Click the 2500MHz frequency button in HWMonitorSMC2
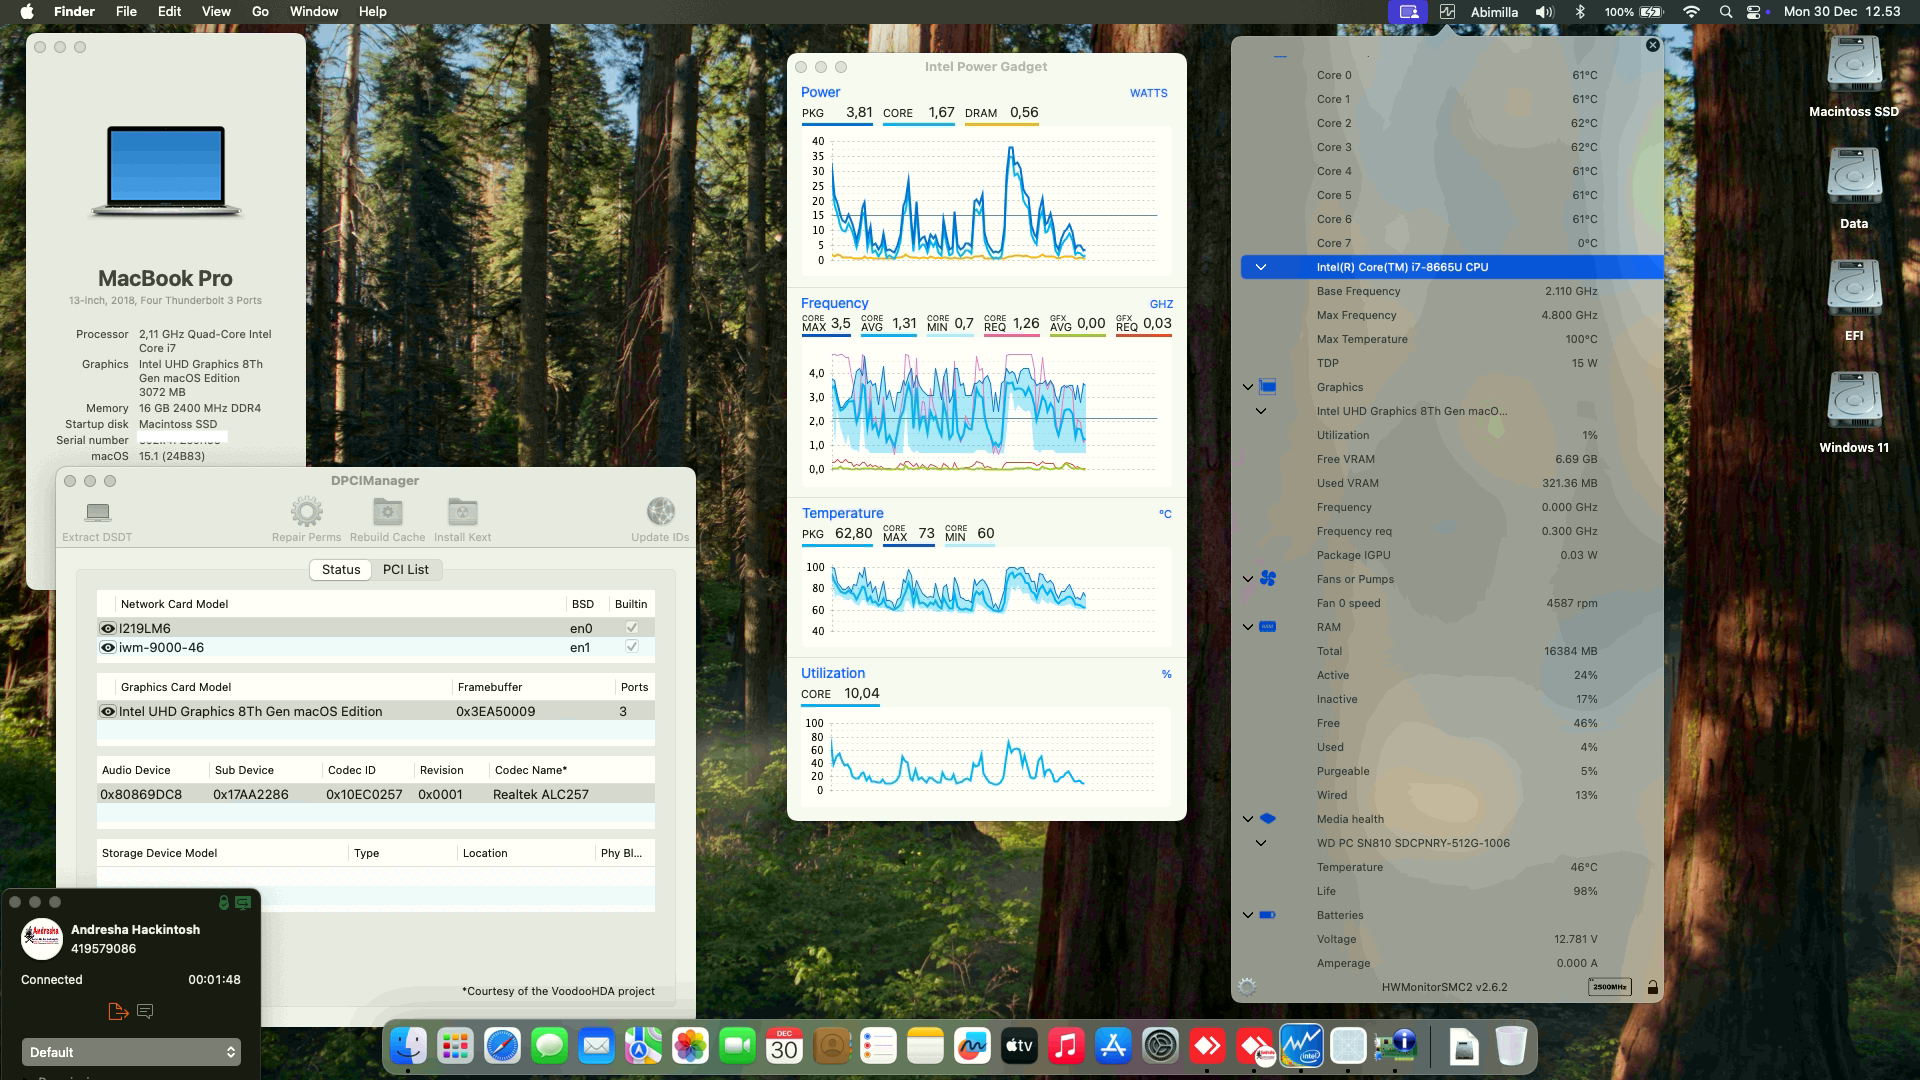 tap(1610, 986)
